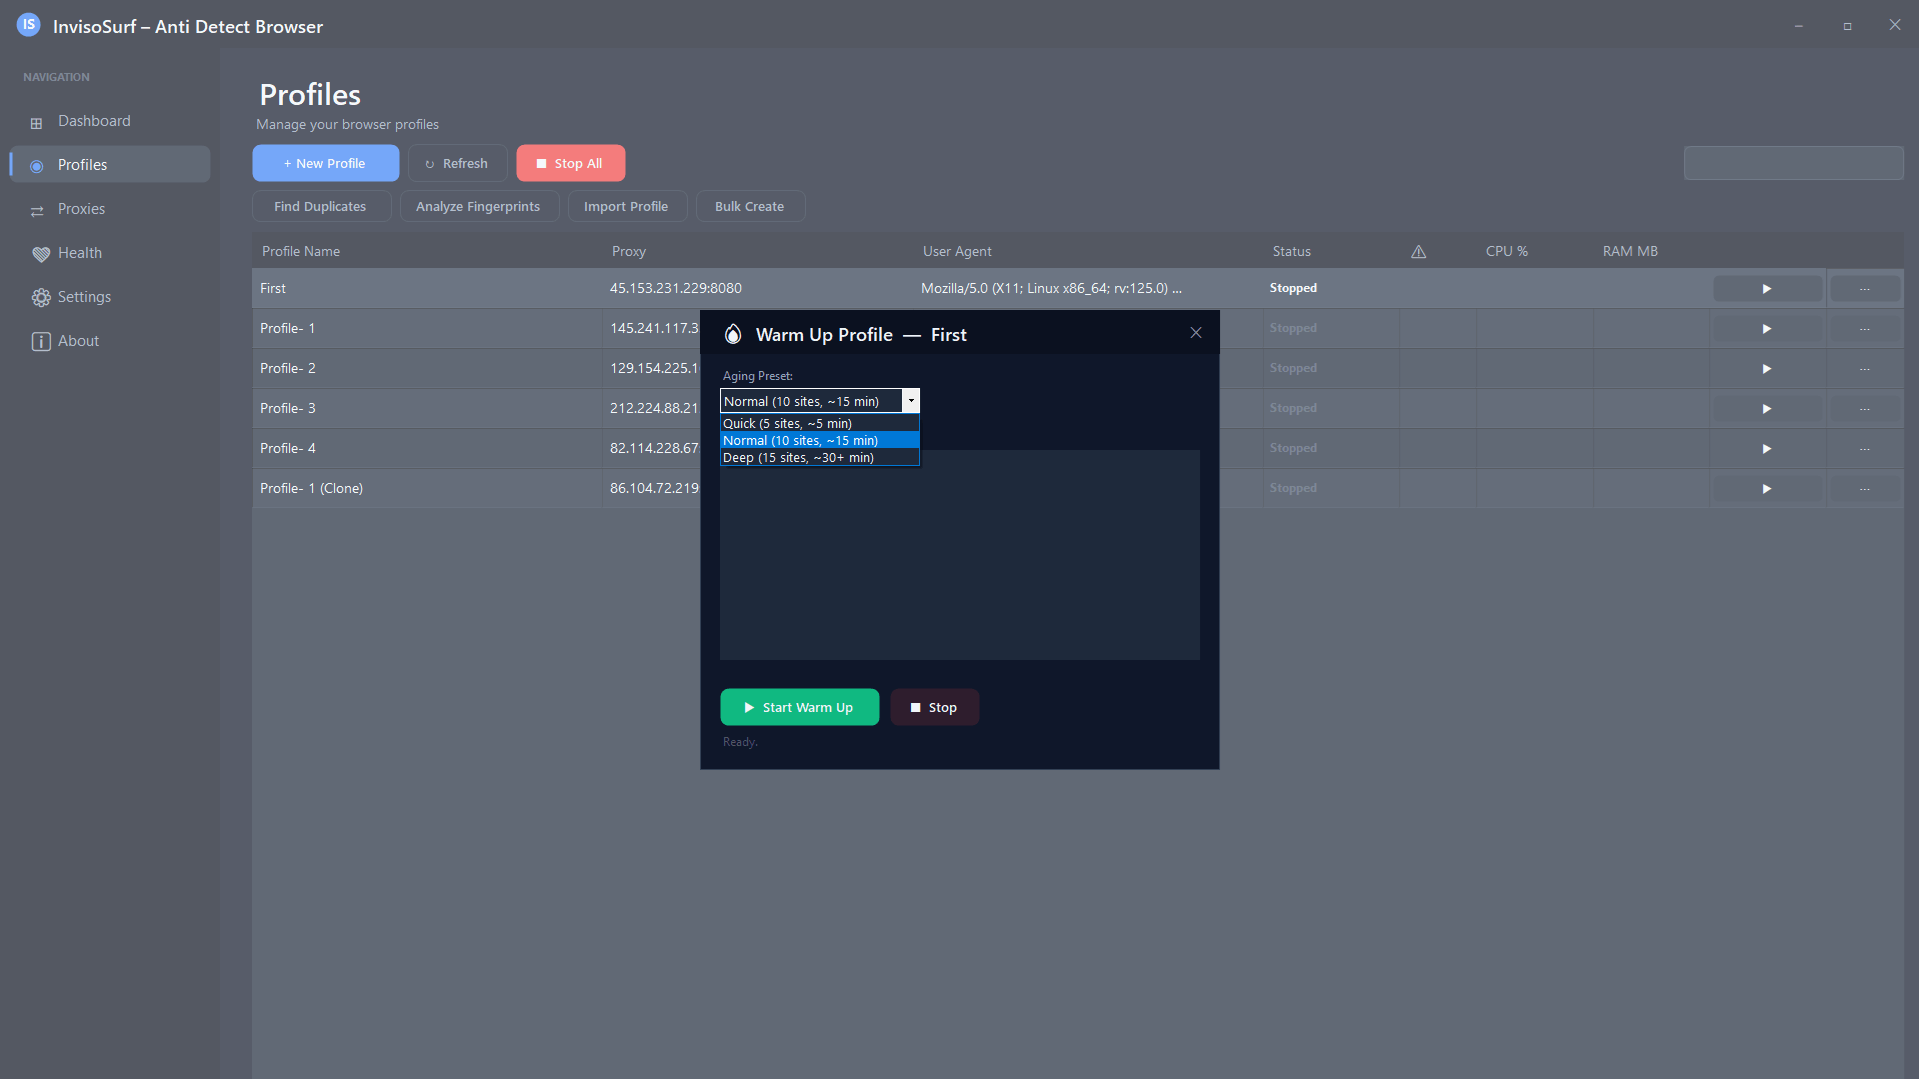1919x1079 pixels.
Task: Choose Quick (5 sites, ~5 min) preset
Action: (820, 423)
